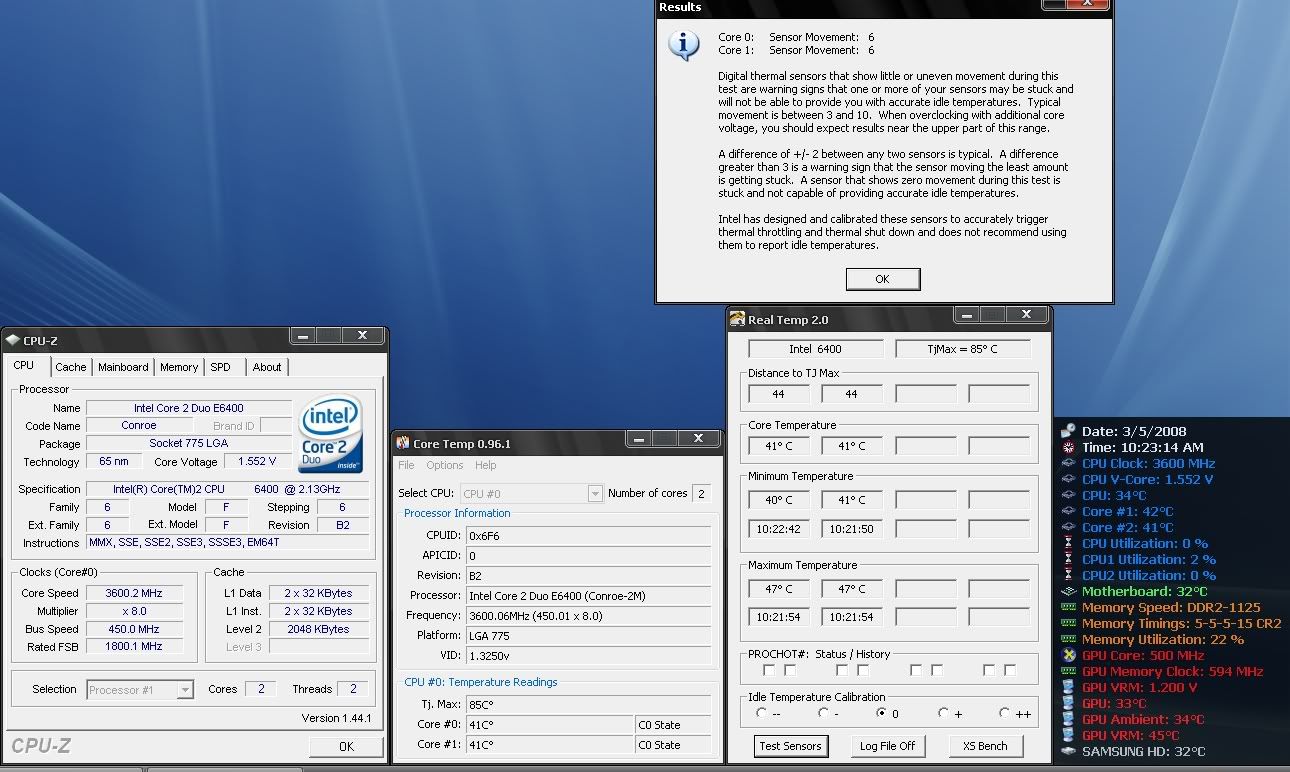This screenshot has height=772, width=1290.
Task: Select the '-' idle calibration radio button
Action: [822, 713]
